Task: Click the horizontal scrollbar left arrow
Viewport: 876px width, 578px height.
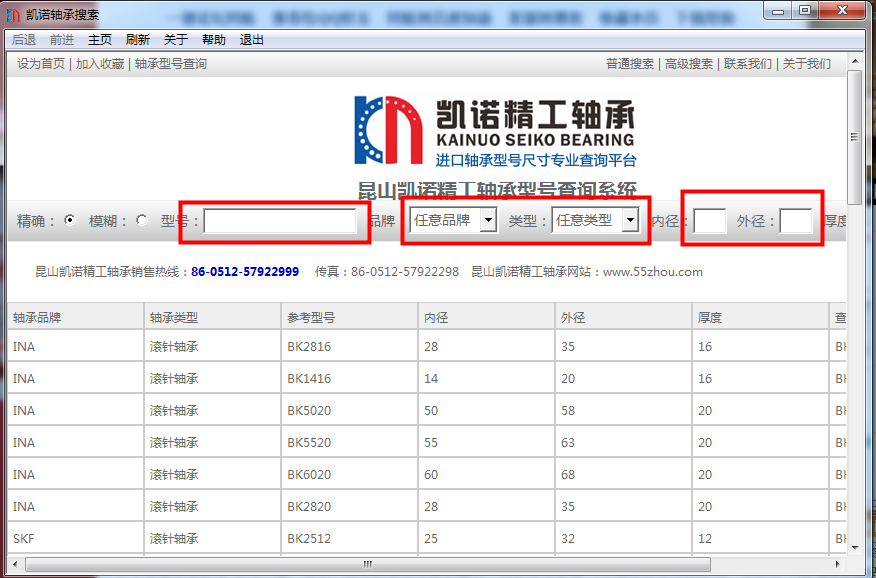Action: coord(15,565)
